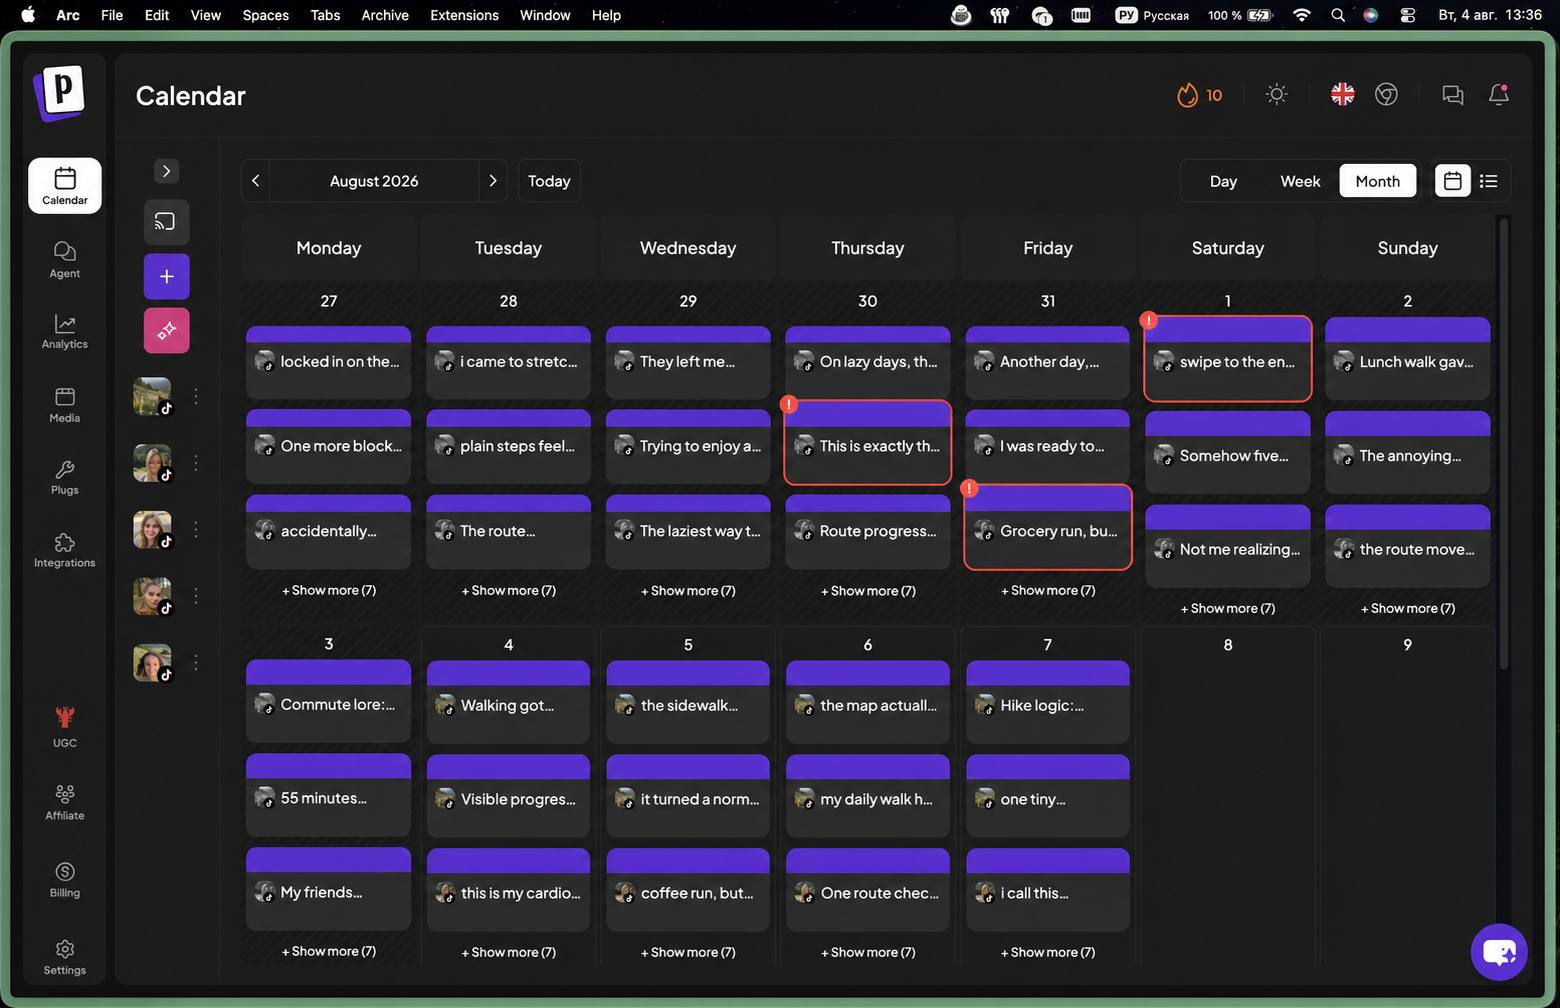Click the pink sparkle magic button

point(166,330)
